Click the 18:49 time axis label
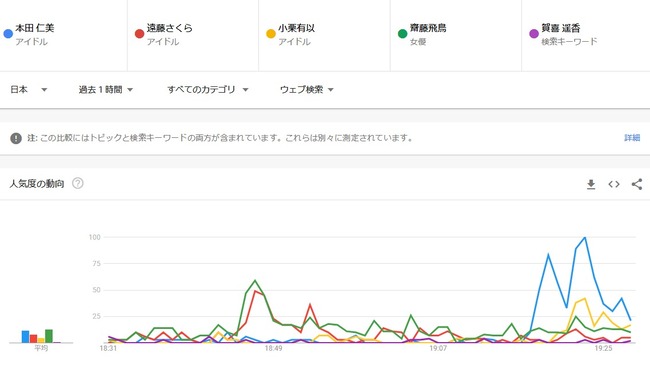The width and height of the screenshot is (650, 389). [x=273, y=348]
